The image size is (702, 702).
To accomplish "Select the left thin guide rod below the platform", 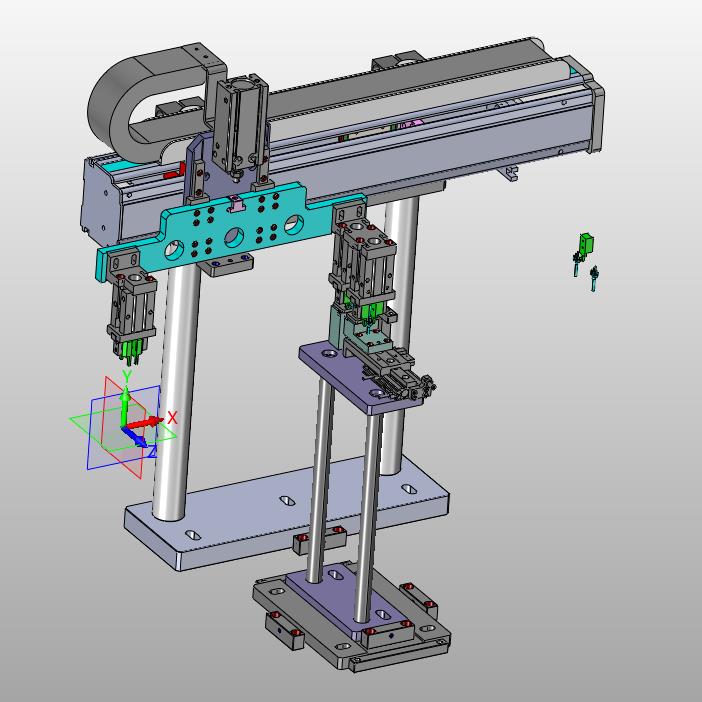I will (320, 481).
